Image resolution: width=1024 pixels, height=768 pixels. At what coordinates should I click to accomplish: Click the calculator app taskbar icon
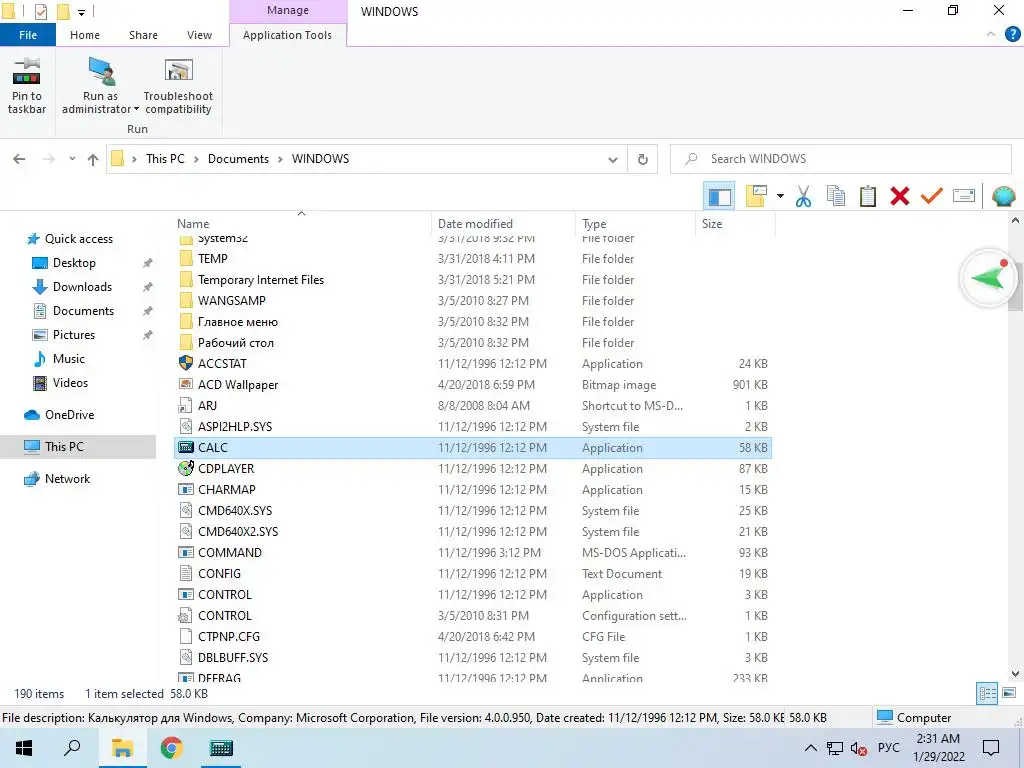(x=221, y=748)
